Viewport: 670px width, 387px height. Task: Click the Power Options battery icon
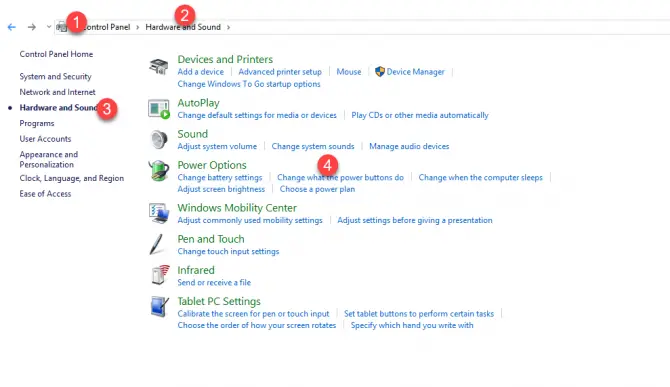pos(159,171)
